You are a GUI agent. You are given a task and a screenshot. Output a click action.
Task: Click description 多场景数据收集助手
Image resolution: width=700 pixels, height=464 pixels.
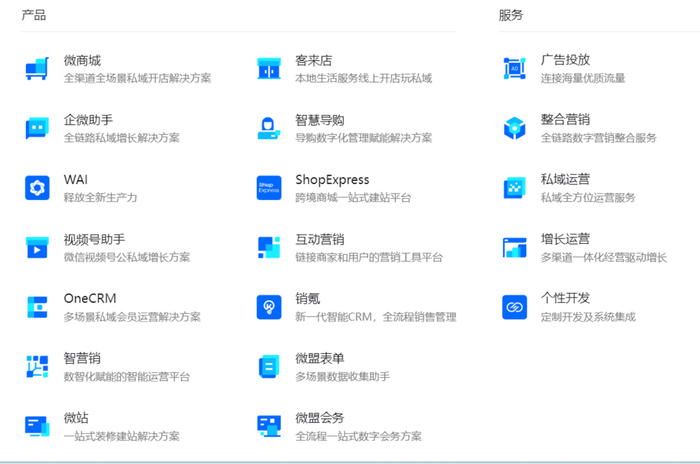tap(342, 376)
